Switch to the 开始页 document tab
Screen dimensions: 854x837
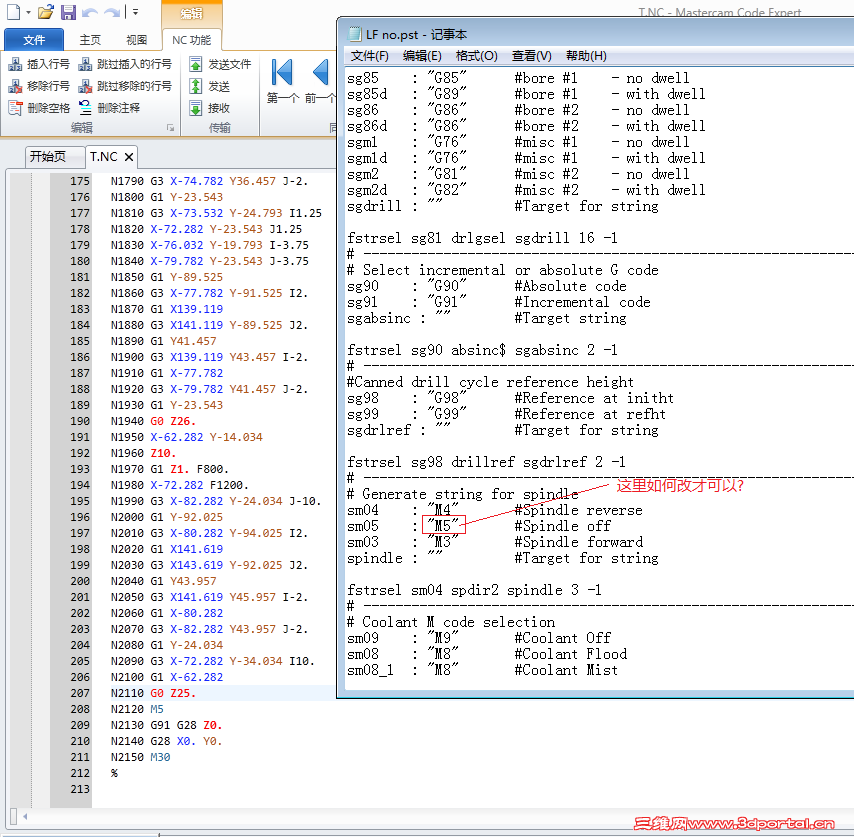point(47,157)
